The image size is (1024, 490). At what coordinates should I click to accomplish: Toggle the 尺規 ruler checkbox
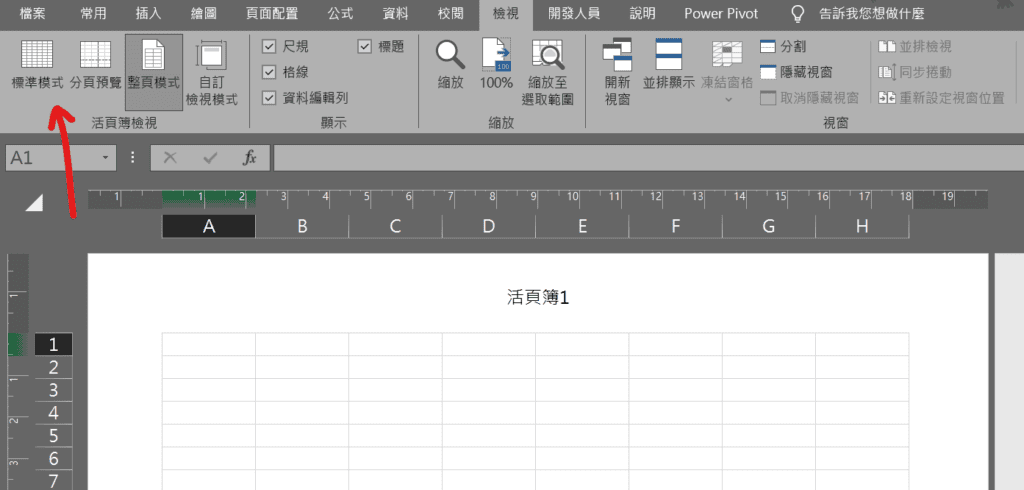click(x=269, y=47)
